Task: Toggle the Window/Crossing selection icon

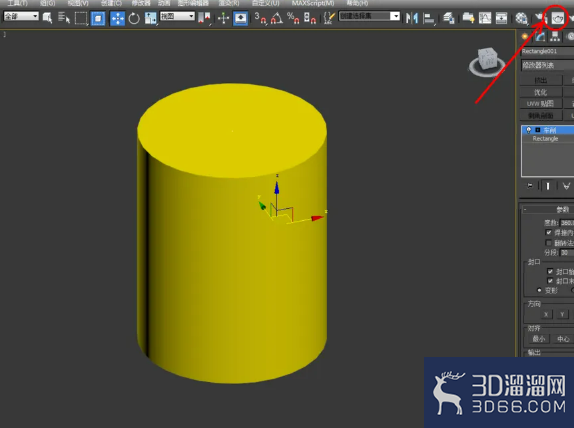Action: [98, 18]
